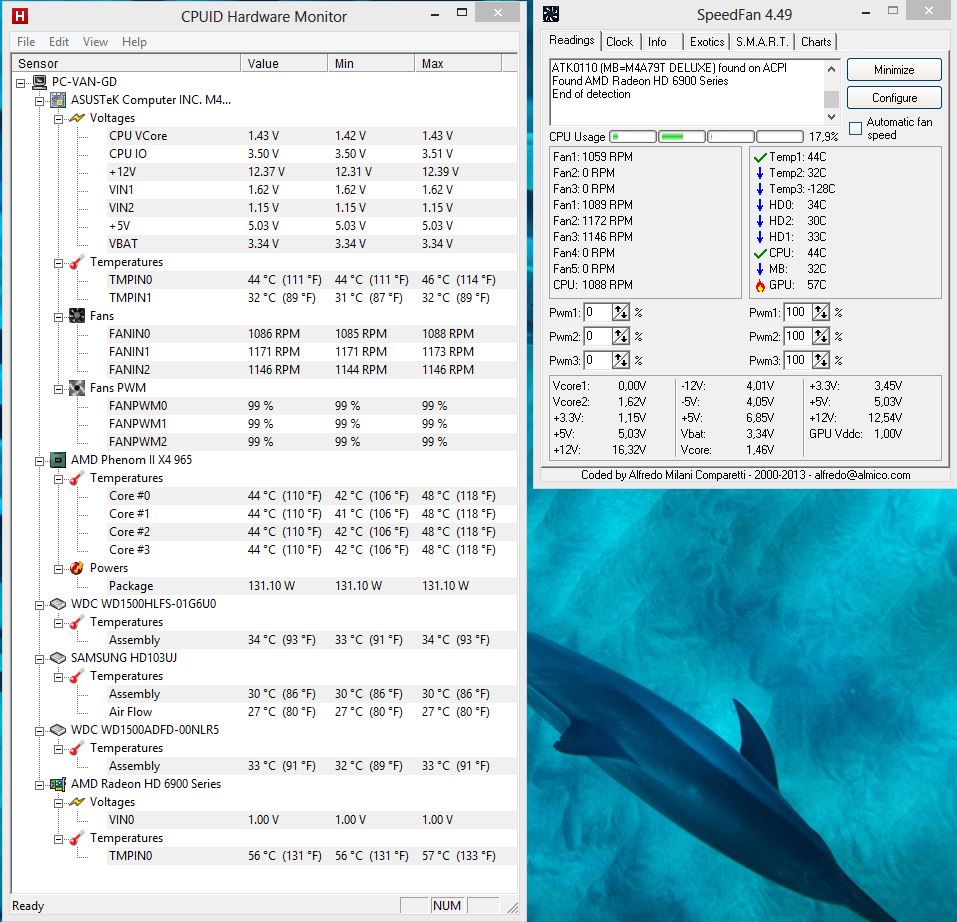Collapse the AMD Phenom II X4 965 node

40,461
